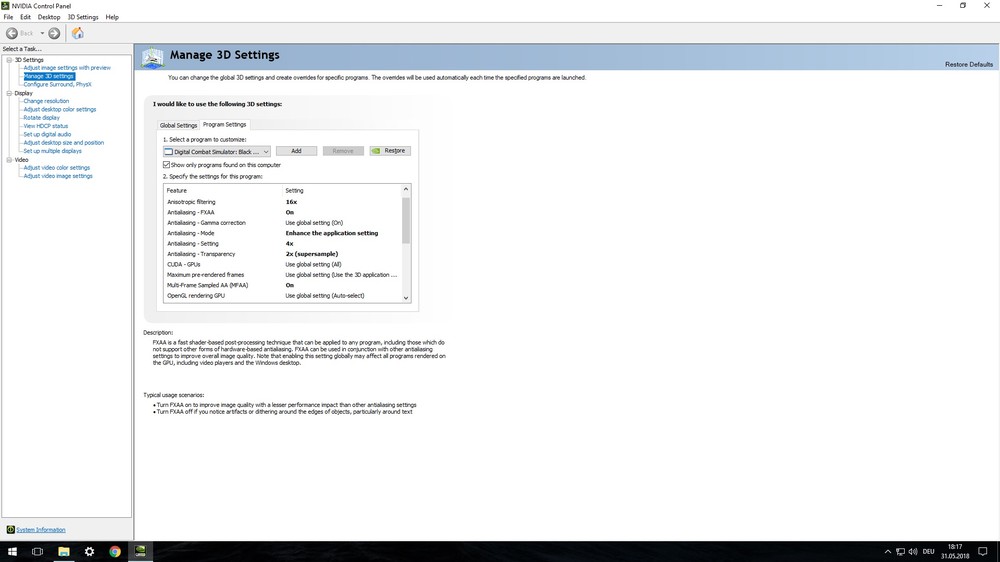The height and width of the screenshot is (562, 1000).
Task: Click the Add program button
Action: 297,151
